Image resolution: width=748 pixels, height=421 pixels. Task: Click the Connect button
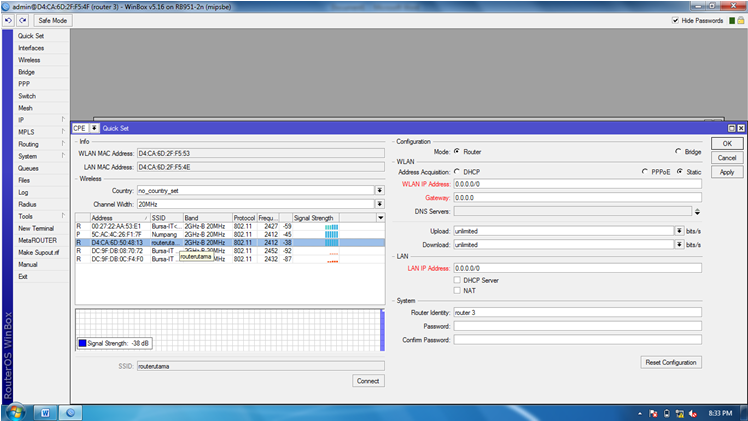[x=368, y=381]
